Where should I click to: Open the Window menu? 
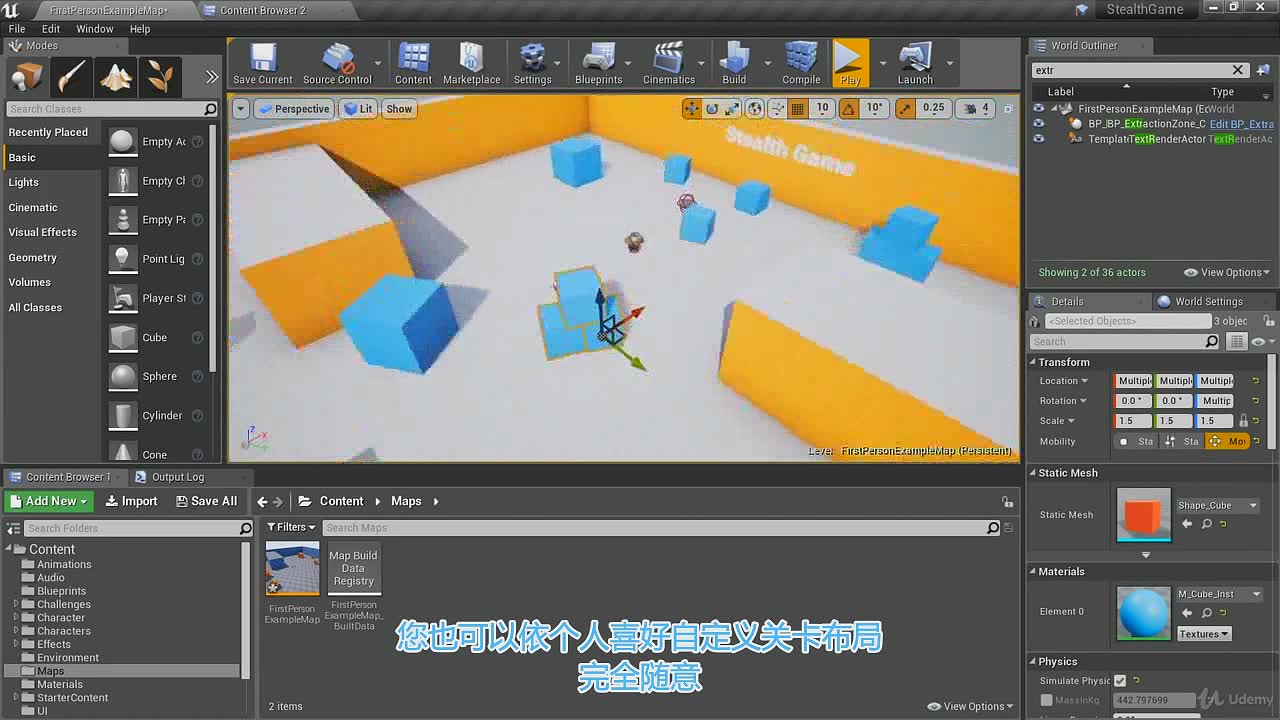tap(95, 29)
